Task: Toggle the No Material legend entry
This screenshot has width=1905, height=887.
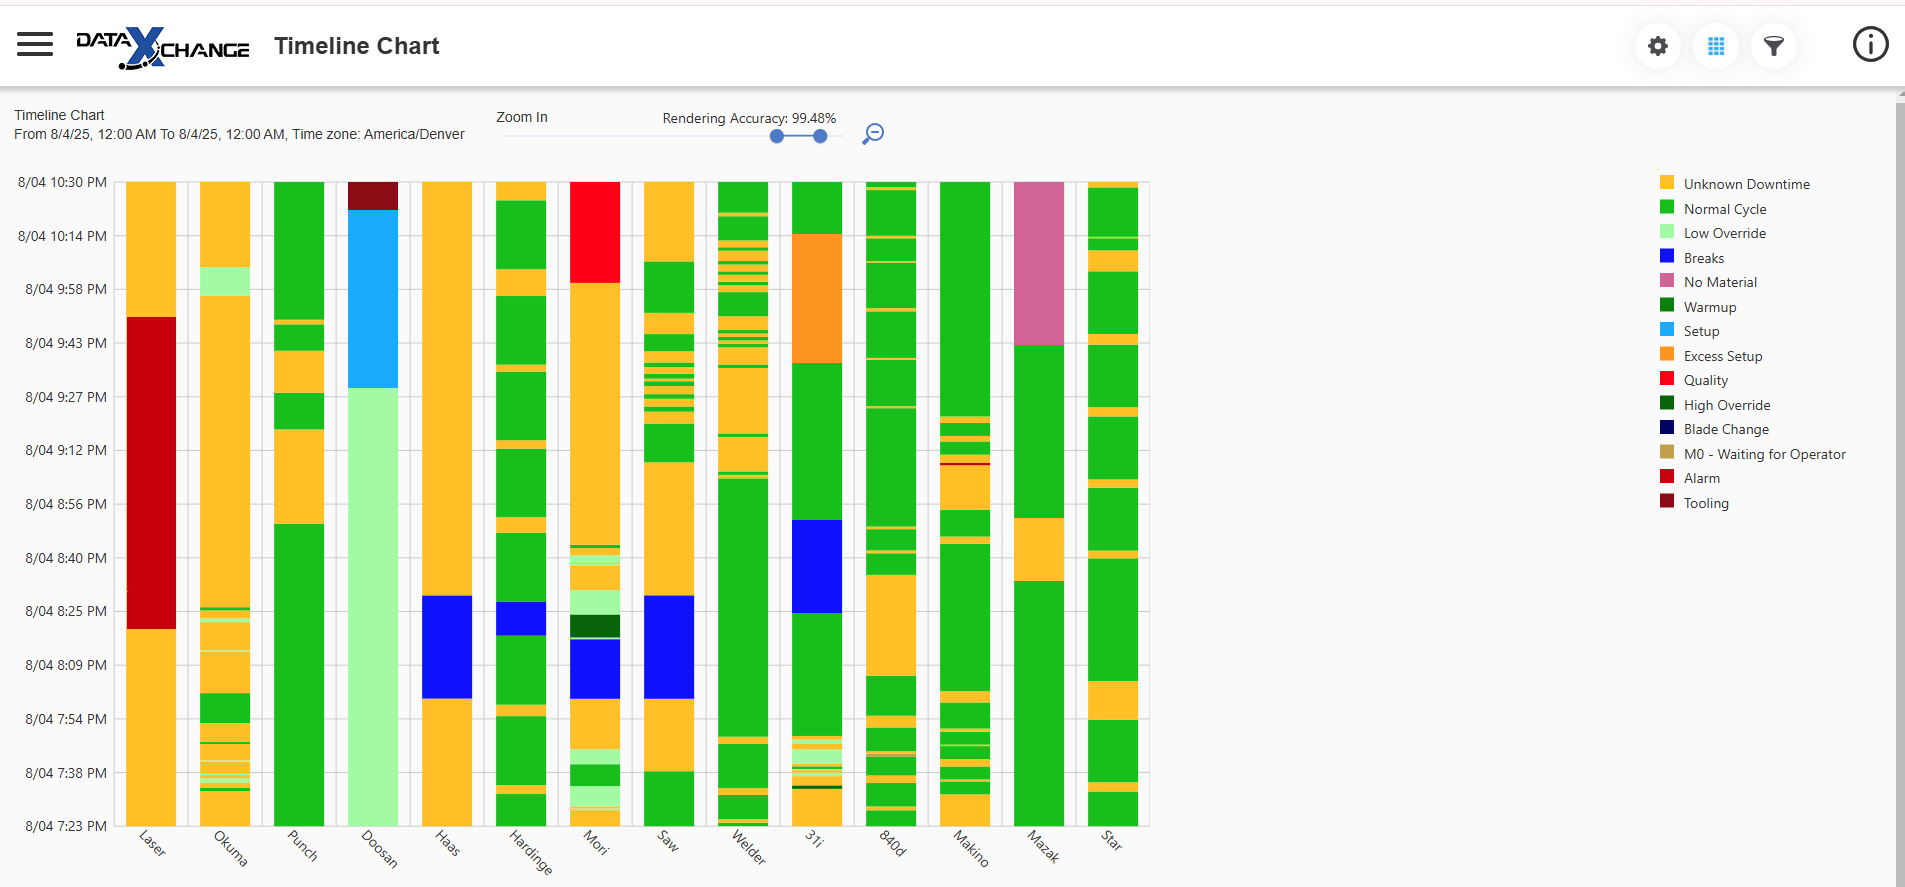Action: (1719, 282)
